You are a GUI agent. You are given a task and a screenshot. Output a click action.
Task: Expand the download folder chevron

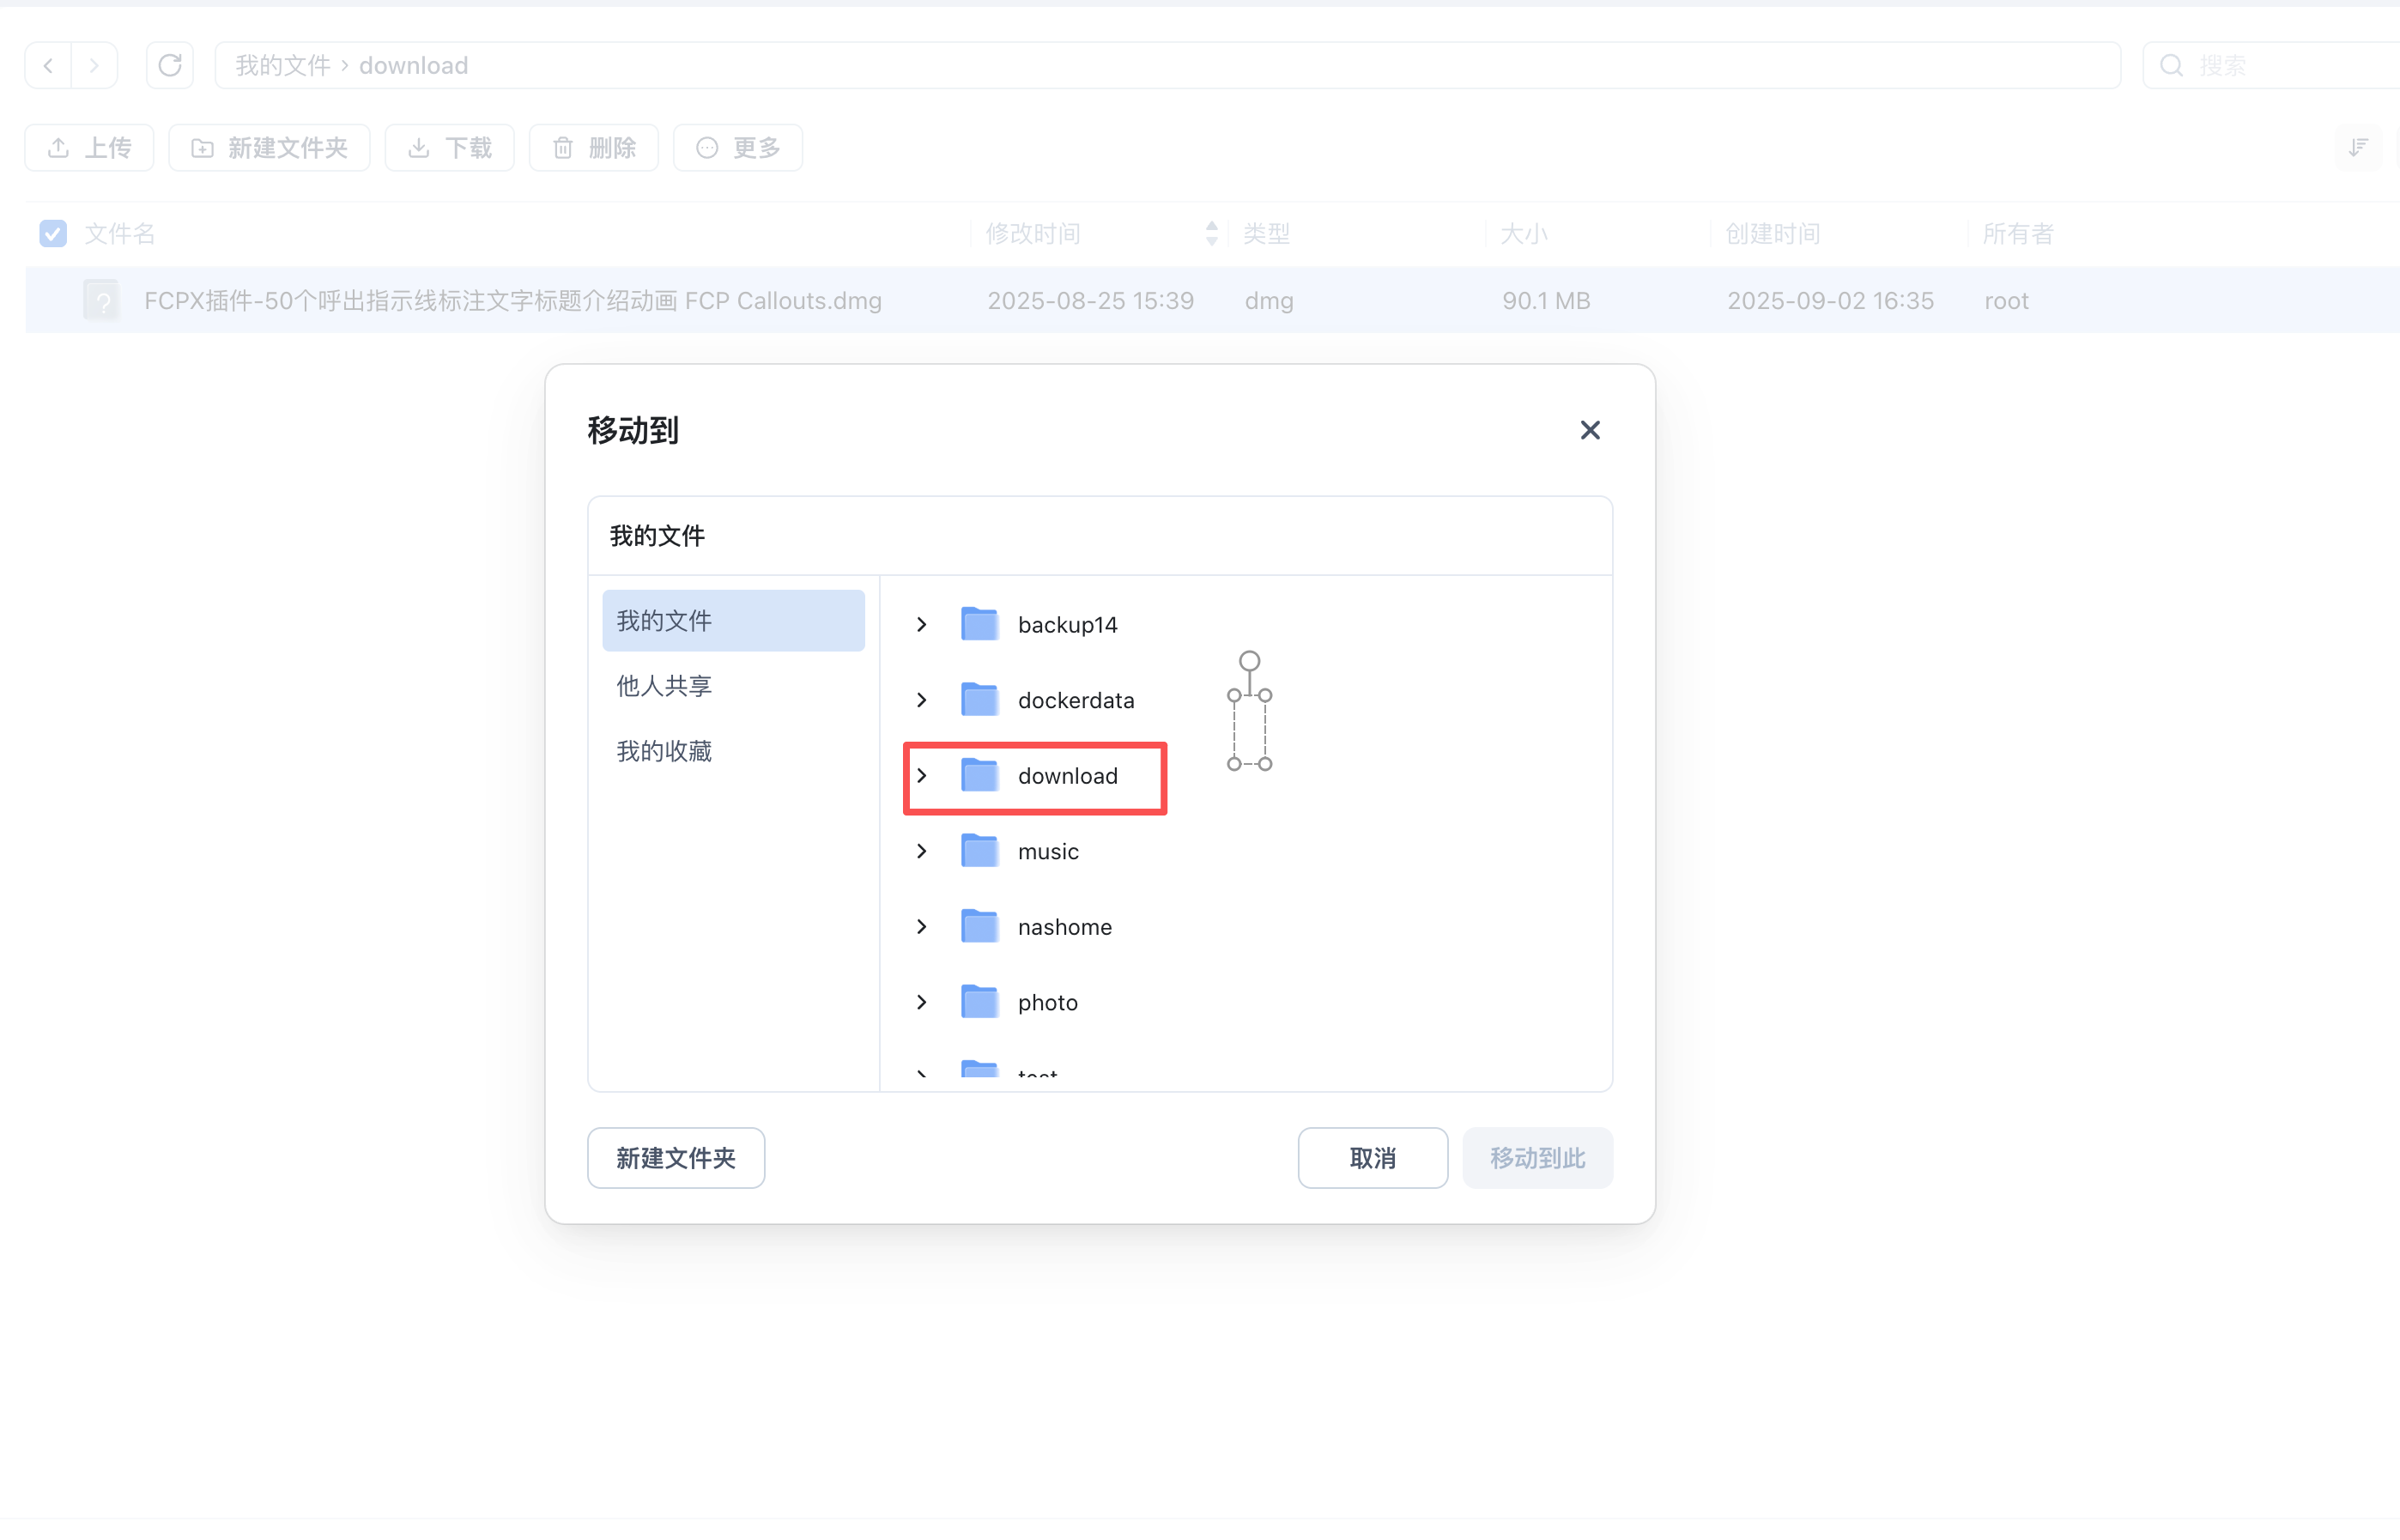pos(922,776)
